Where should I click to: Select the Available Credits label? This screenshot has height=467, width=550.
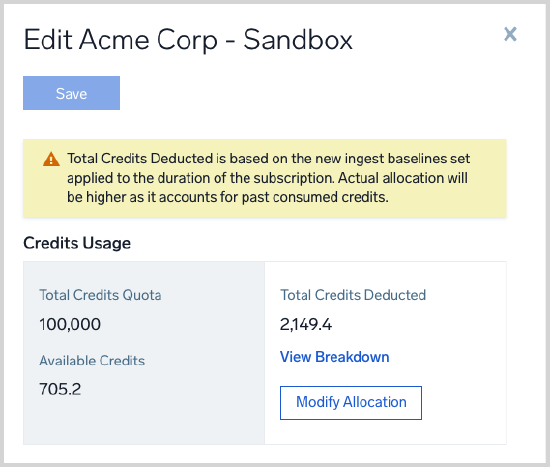pyautogui.click(x=92, y=360)
